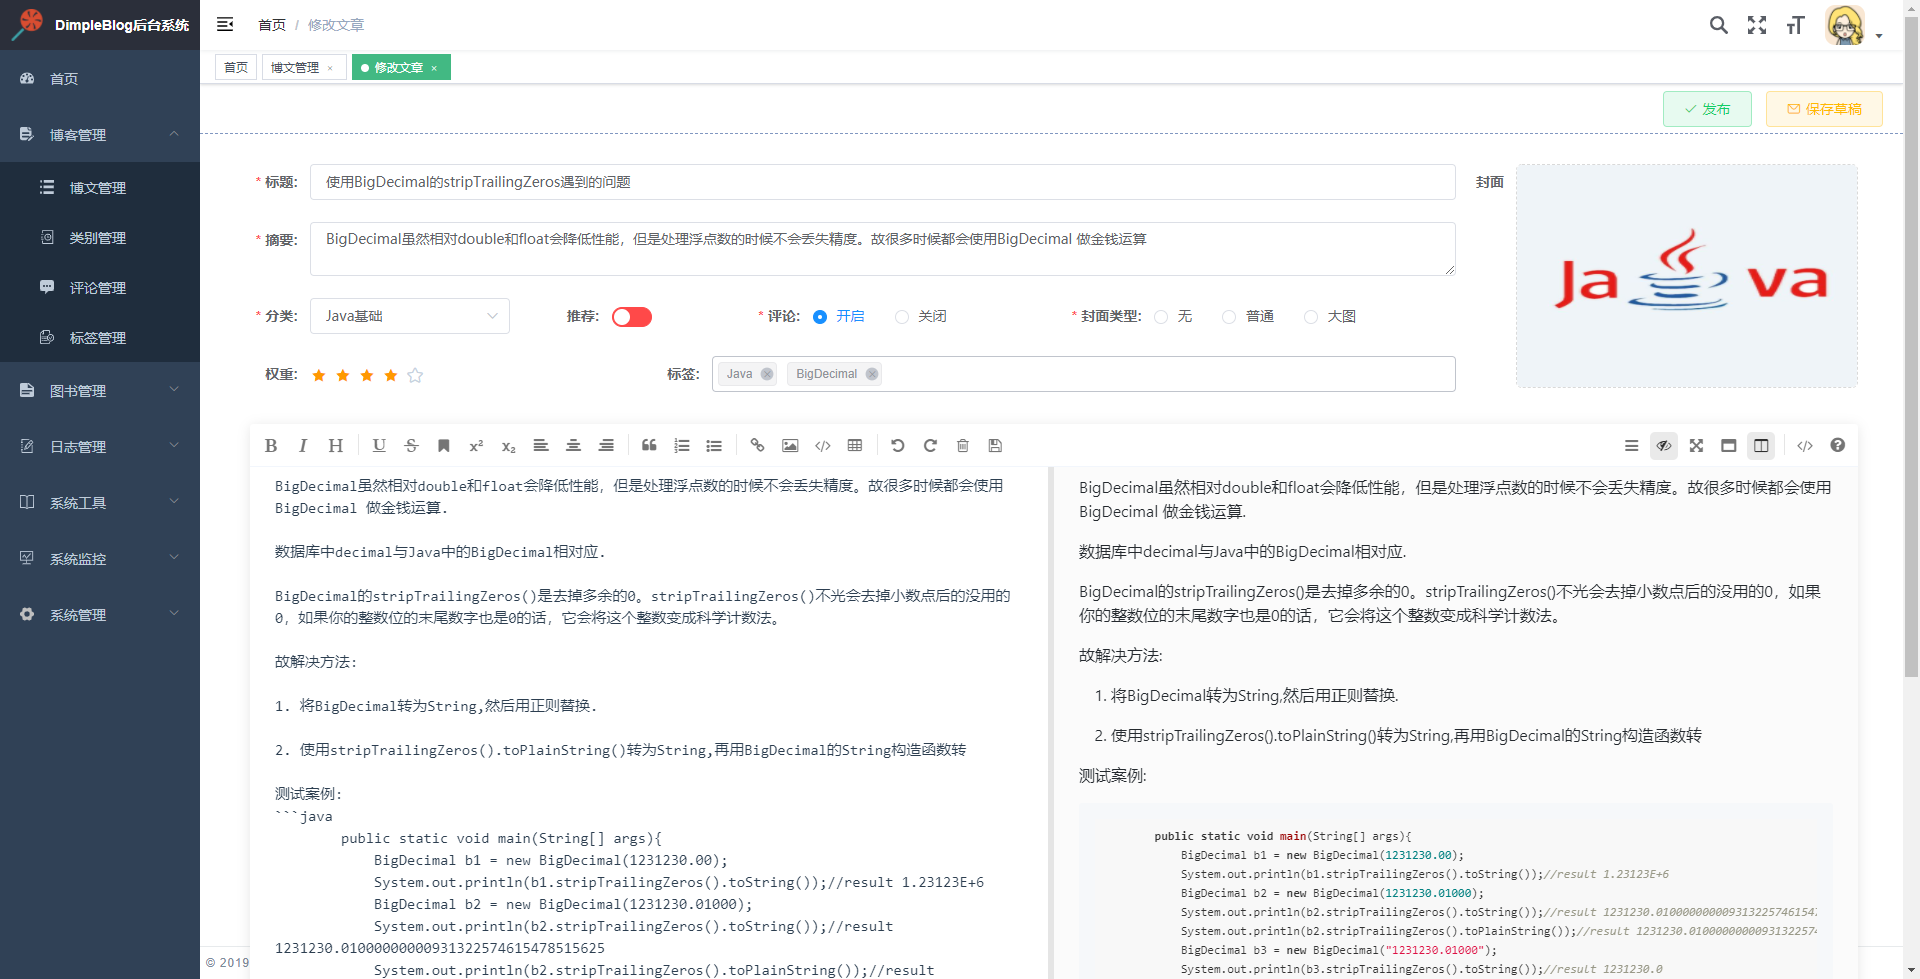View HTML source of the article
Viewport: 1920px width, 979px height.
coord(1805,446)
